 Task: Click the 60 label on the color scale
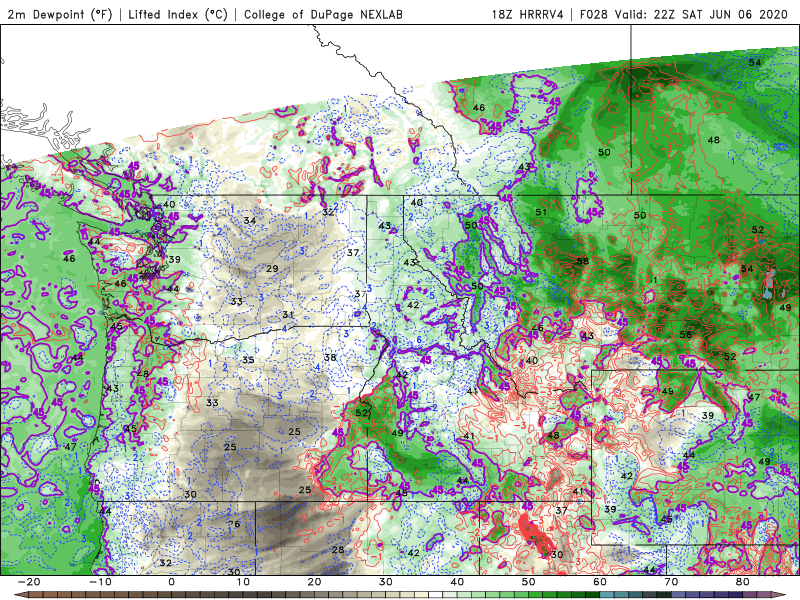click(x=600, y=582)
